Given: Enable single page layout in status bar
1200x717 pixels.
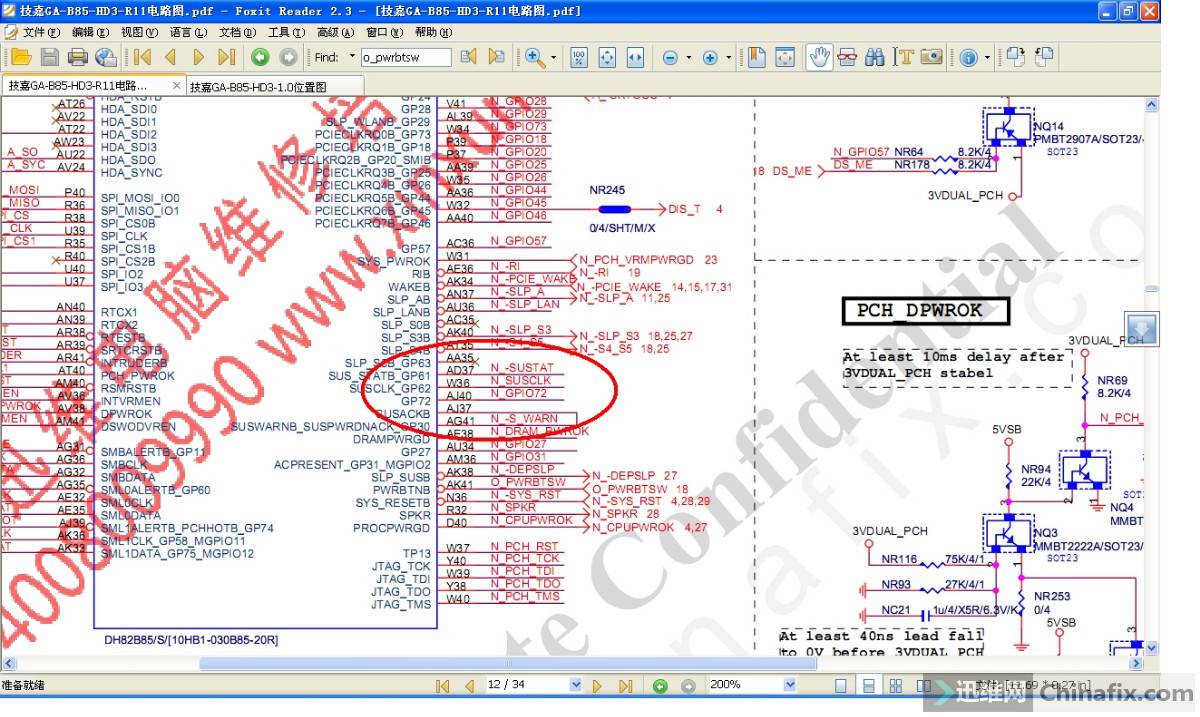Looking at the screenshot, I should point(841,686).
